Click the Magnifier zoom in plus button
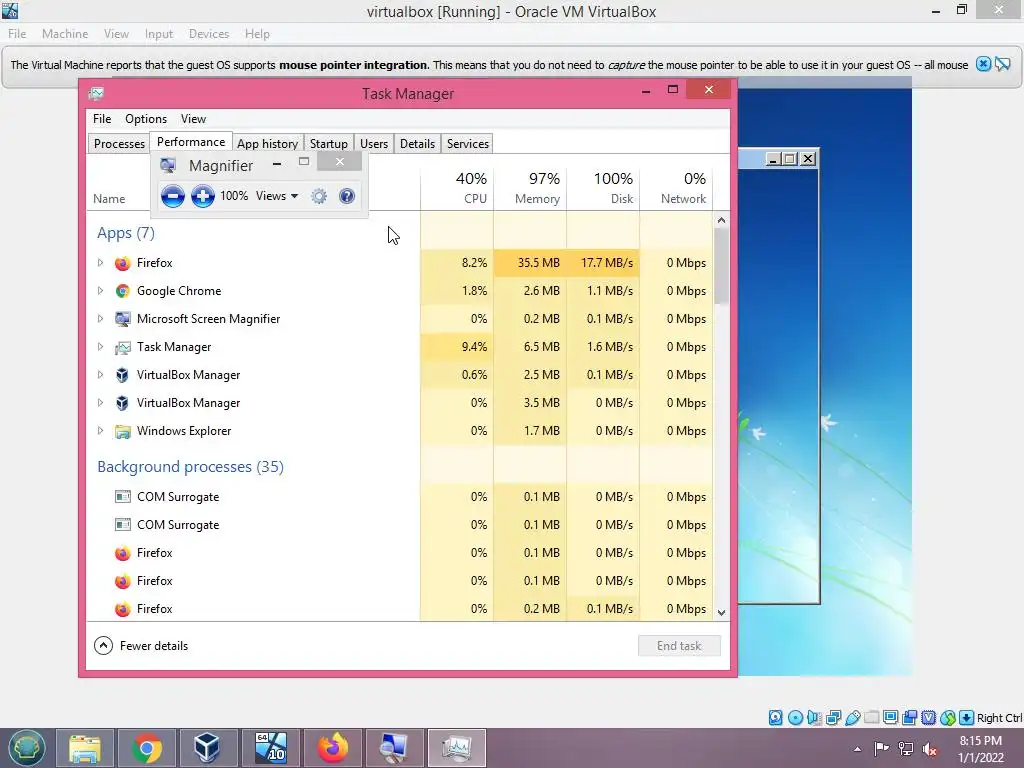This screenshot has height=768, width=1024. coord(202,196)
